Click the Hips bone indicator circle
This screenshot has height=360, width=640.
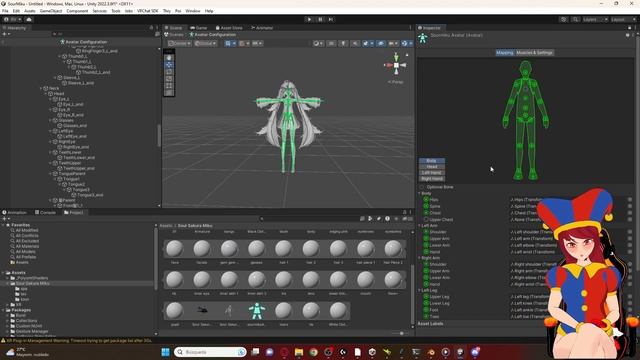pyautogui.click(x=426, y=200)
